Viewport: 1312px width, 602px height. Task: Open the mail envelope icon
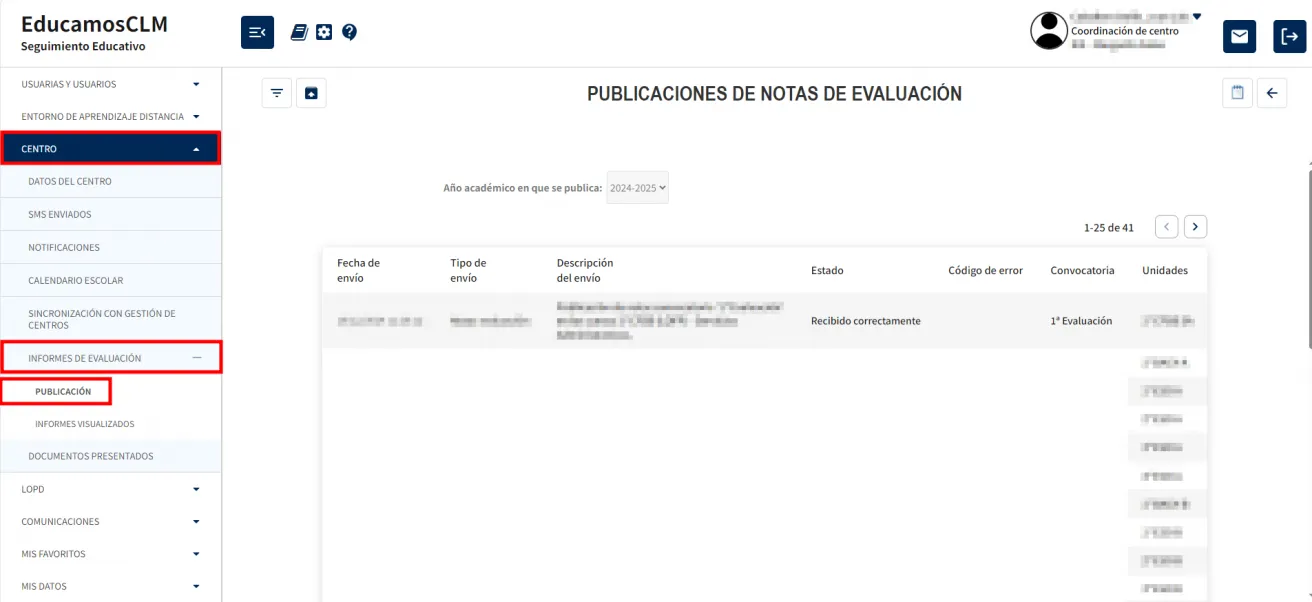(1239, 36)
